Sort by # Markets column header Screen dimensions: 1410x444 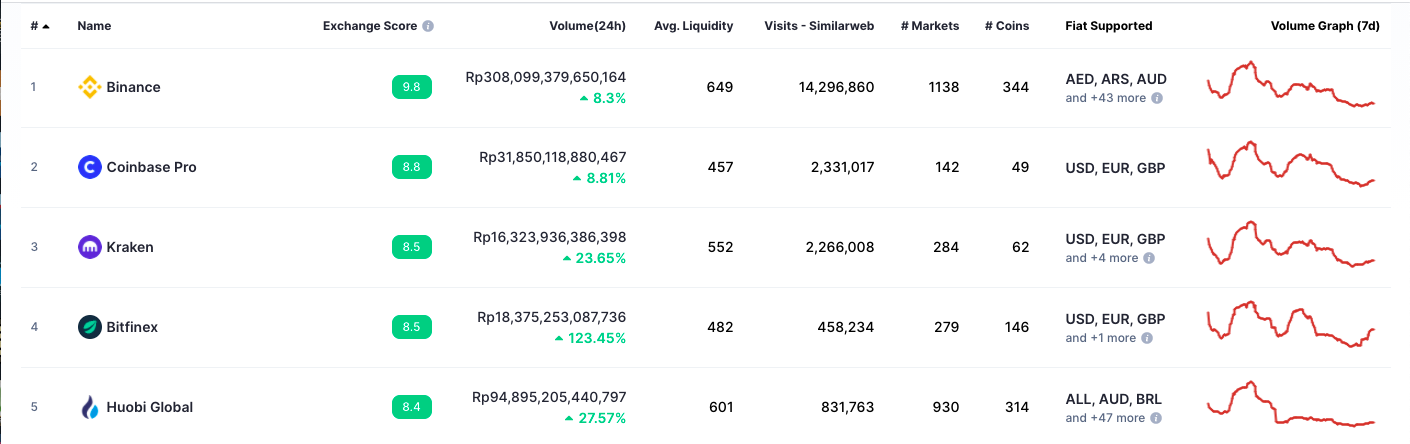click(x=929, y=26)
